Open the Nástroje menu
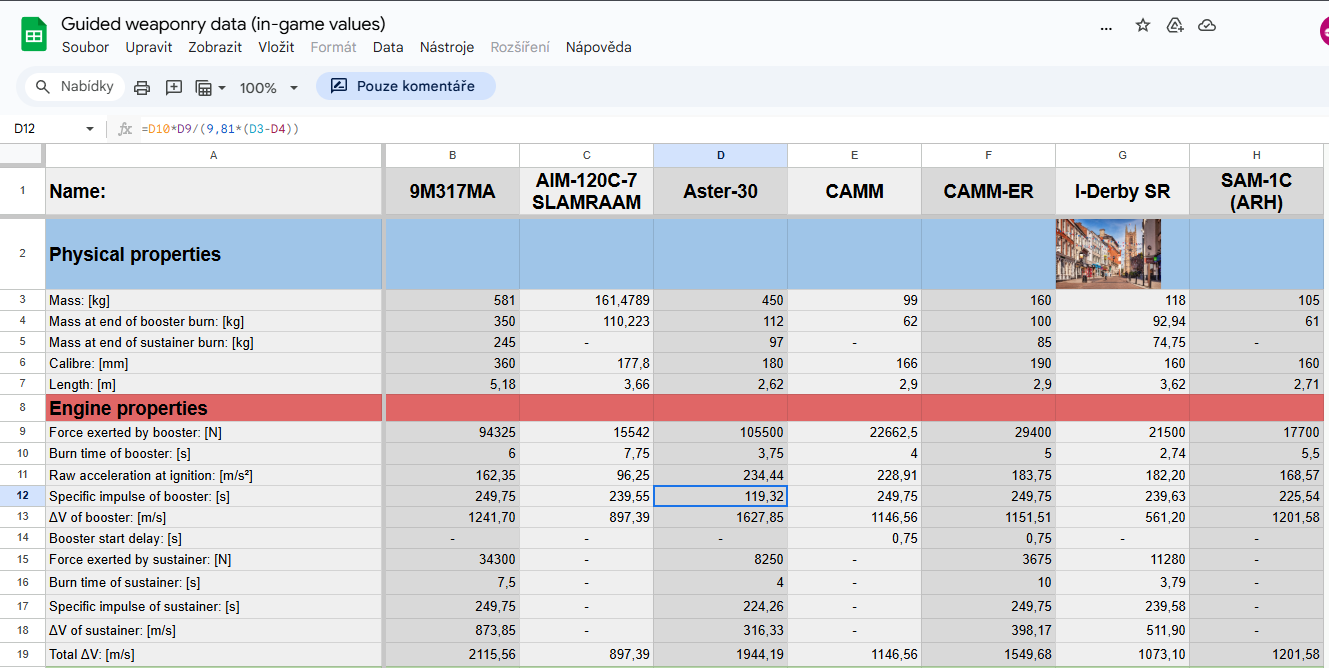Image resolution: width=1329 pixels, height=668 pixels. click(x=447, y=47)
